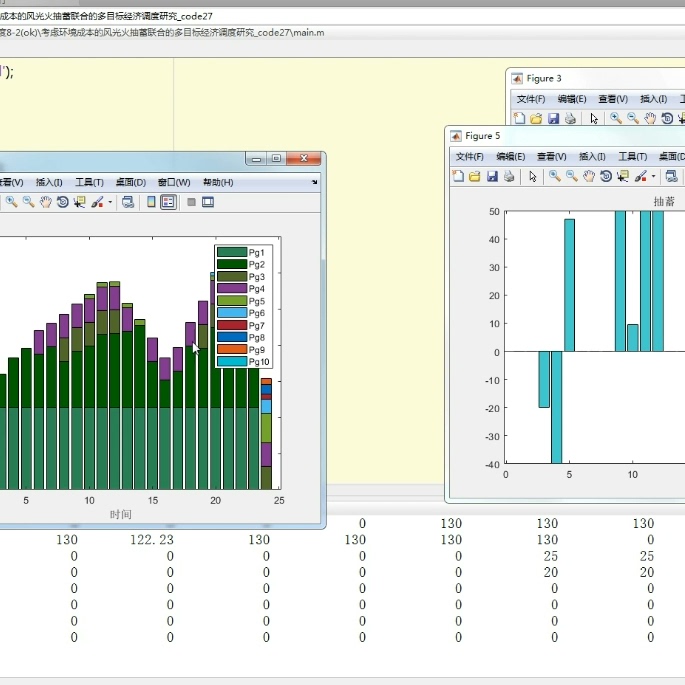Click Pg4 purple swatch in legend
The height and width of the screenshot is (685, 685).
pos(232,288)
